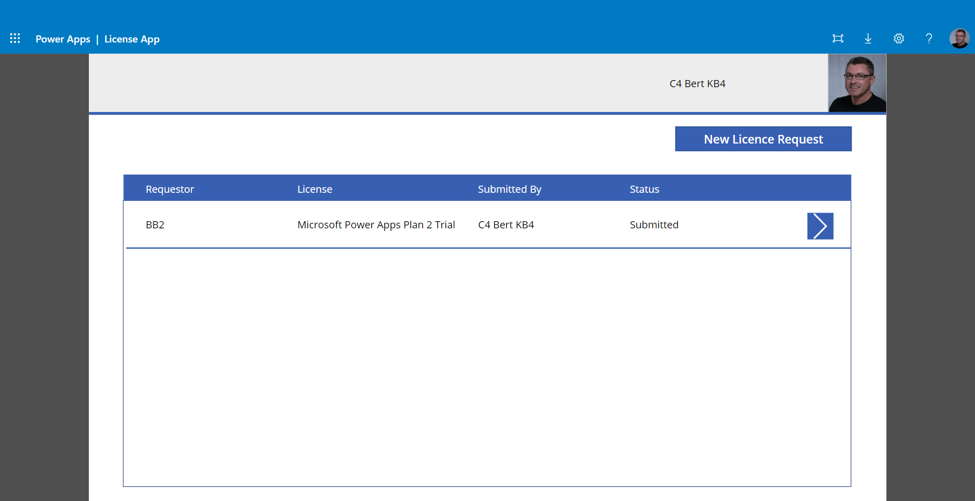This screenshot has width=975, height=501.
Task: Click the Power Apps link in header
Action: tap(62, 39)
